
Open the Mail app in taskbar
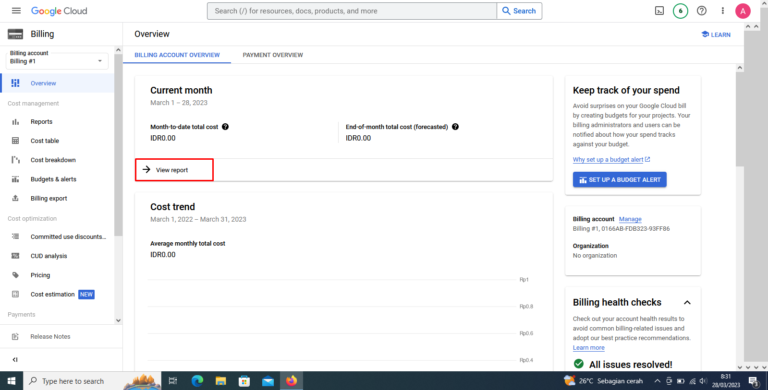[268, 381]
